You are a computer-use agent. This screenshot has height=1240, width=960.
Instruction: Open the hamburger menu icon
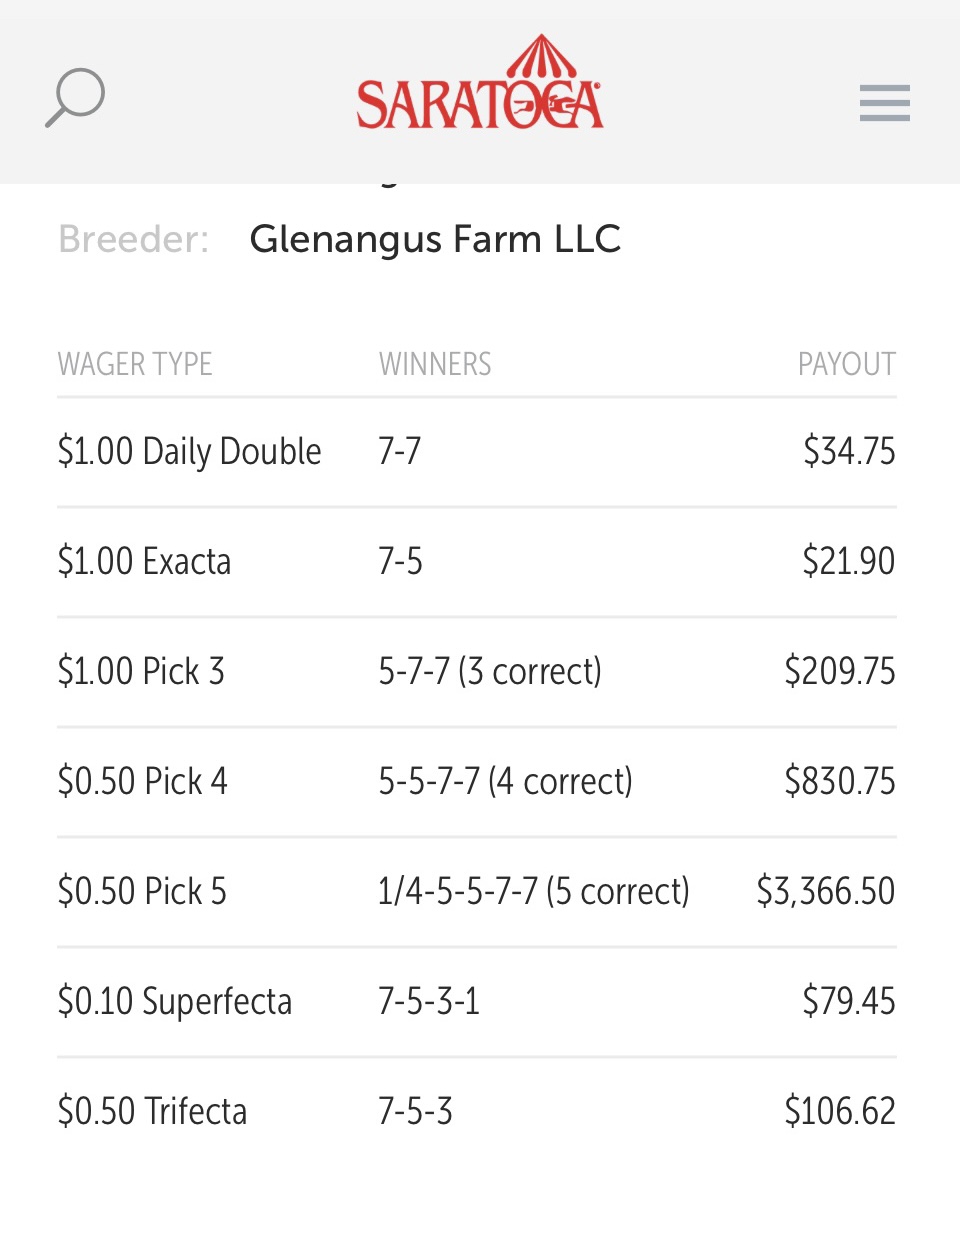click(x=884, y=103)
